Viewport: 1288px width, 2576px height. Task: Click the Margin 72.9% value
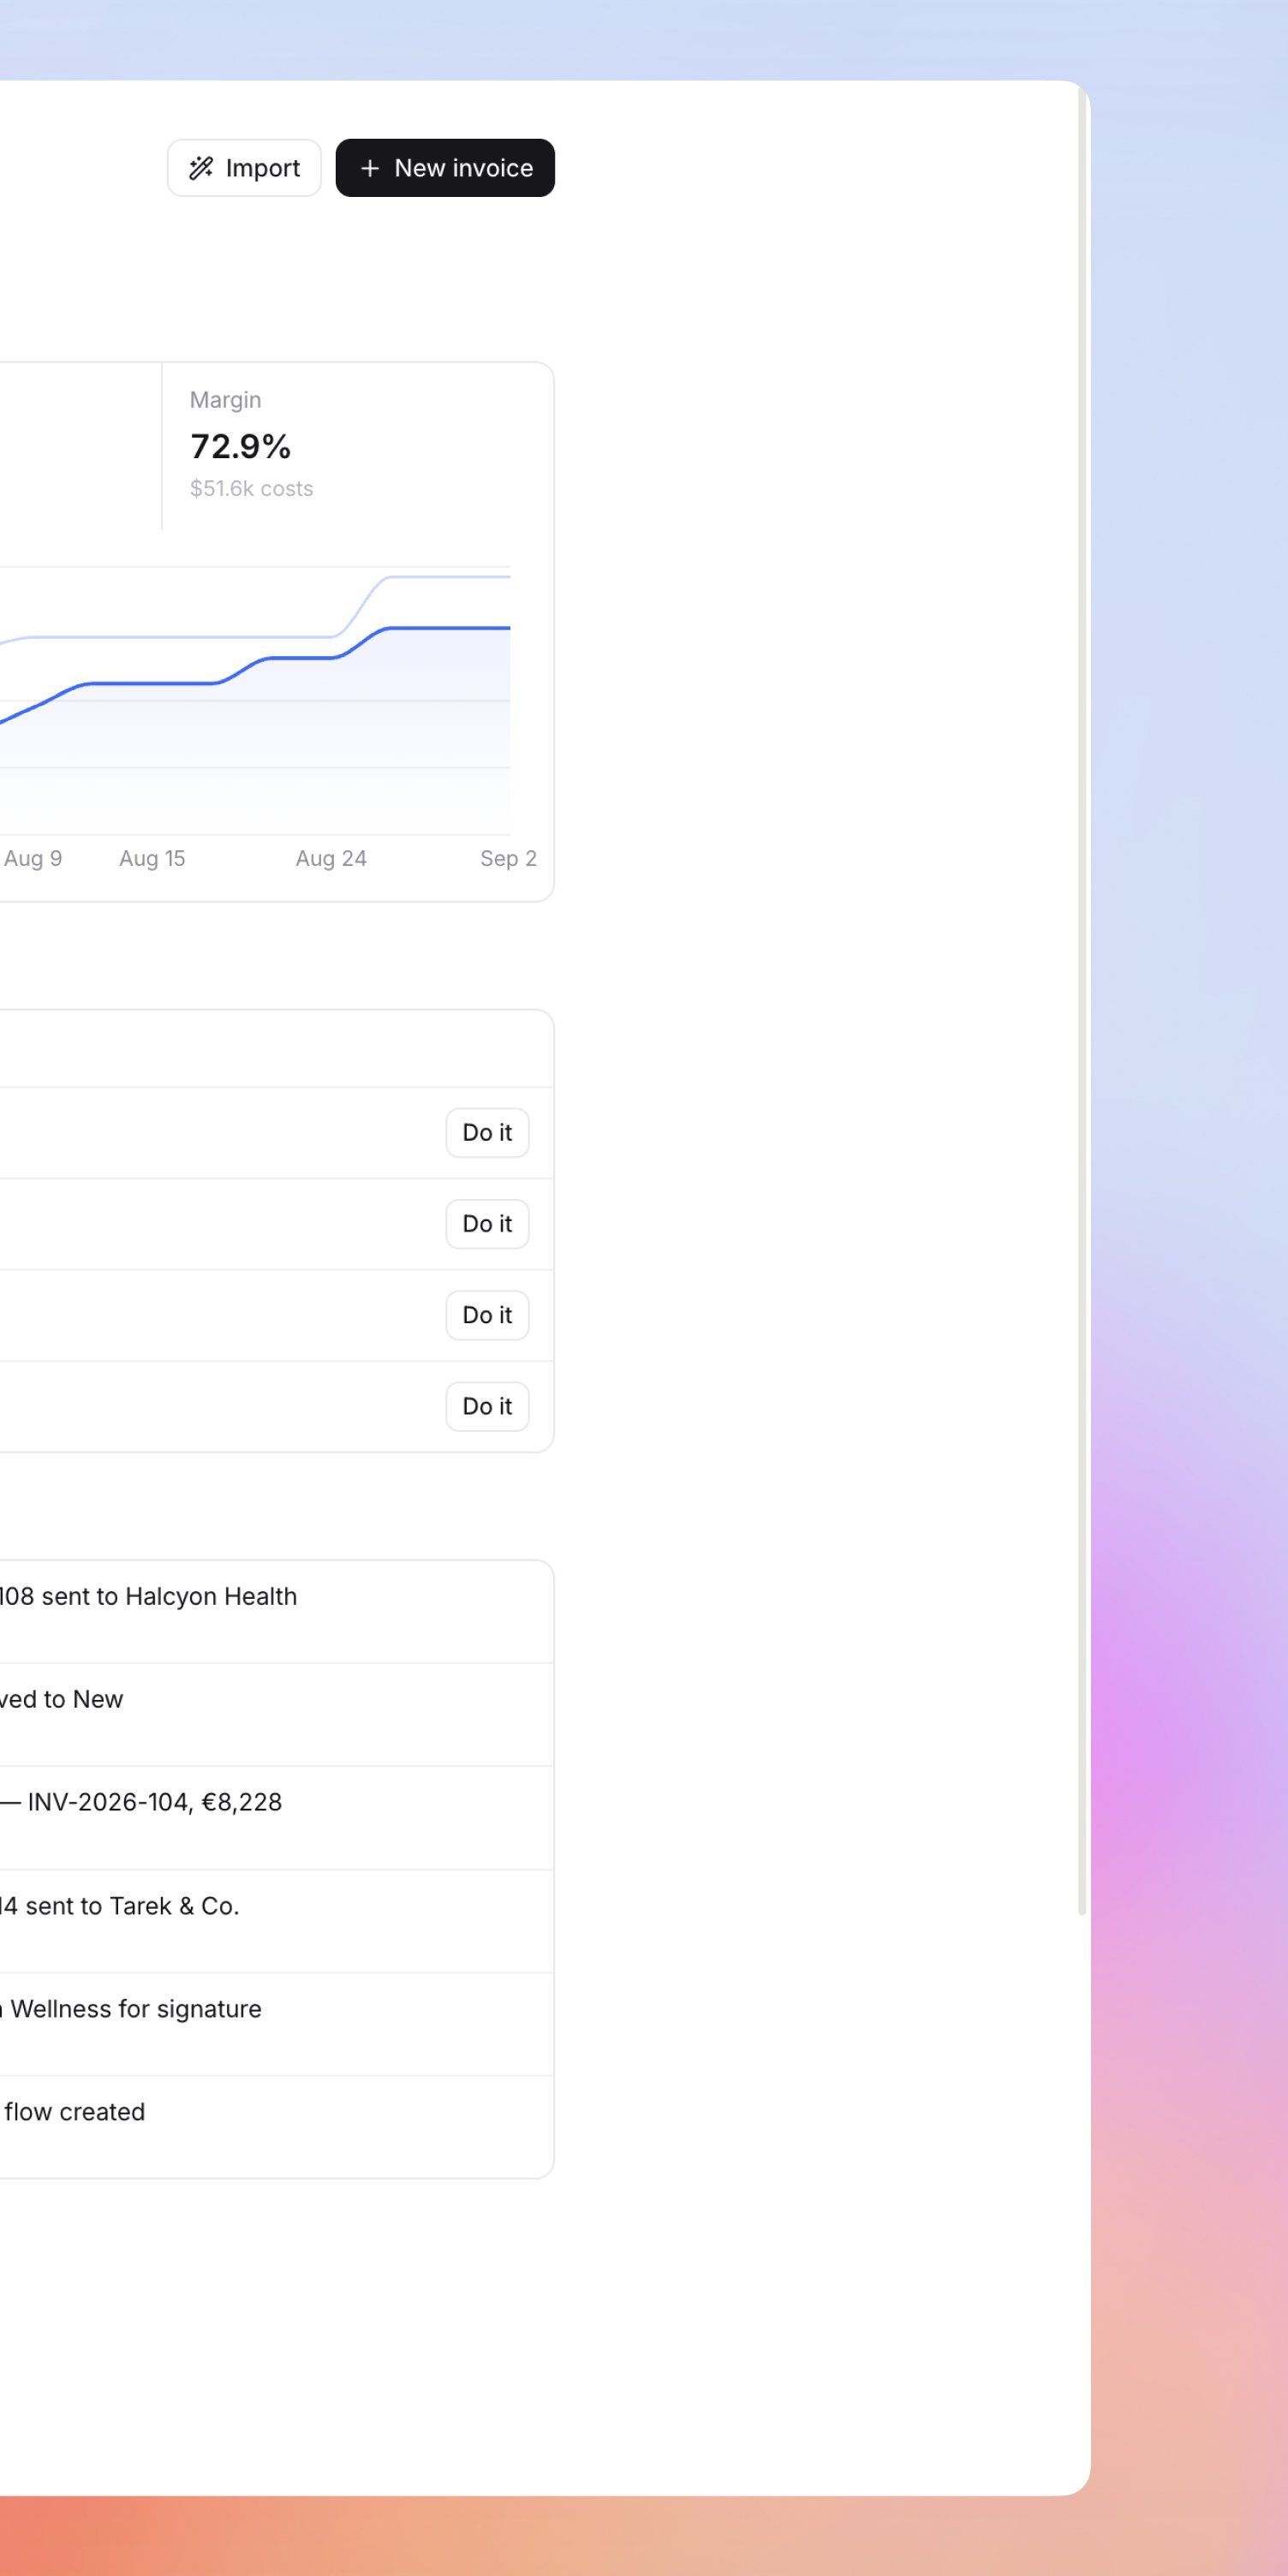click(241, 446)
